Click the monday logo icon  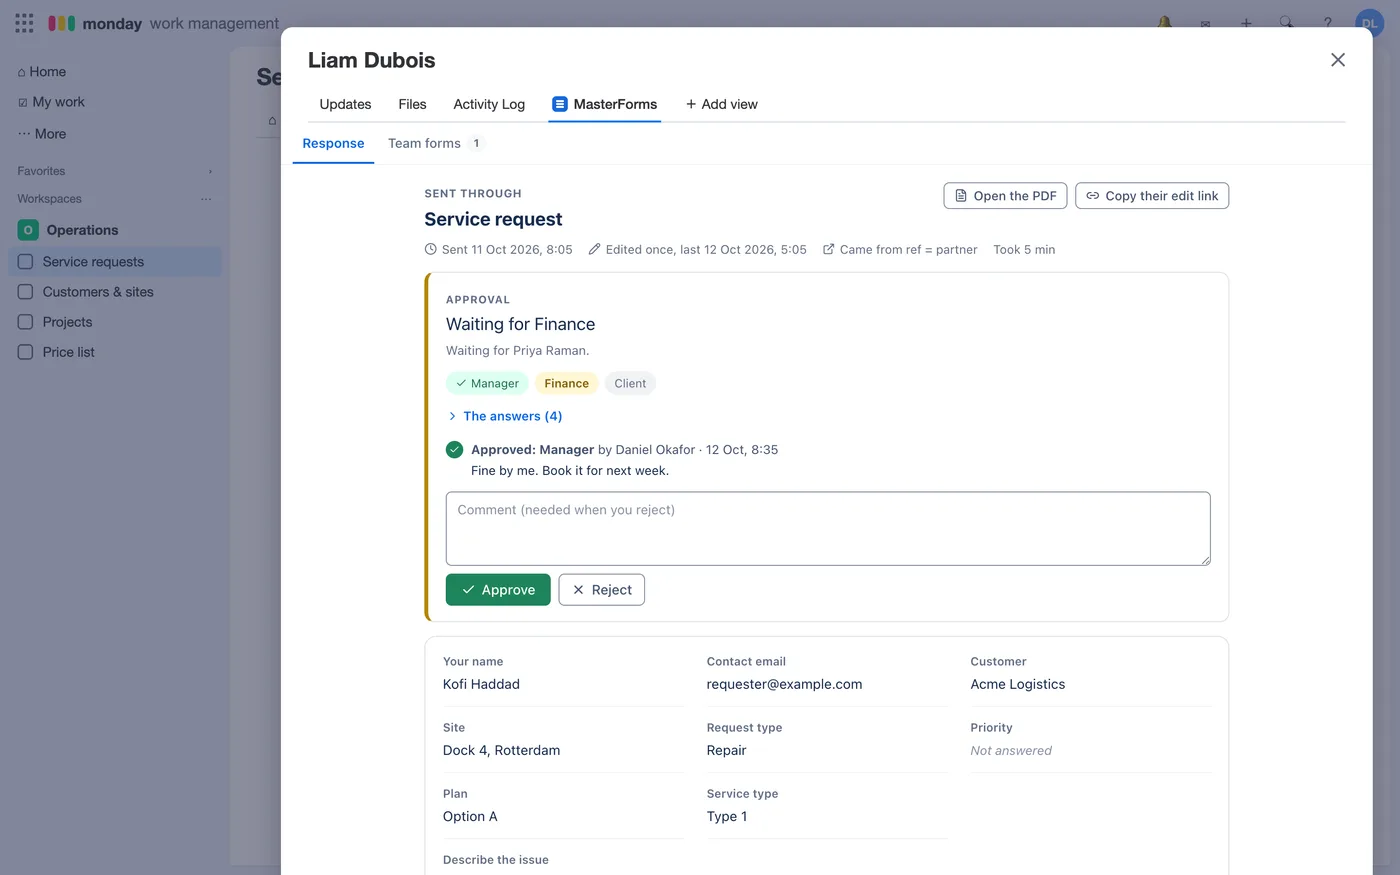pyautogui.click(x=62, y=23)
